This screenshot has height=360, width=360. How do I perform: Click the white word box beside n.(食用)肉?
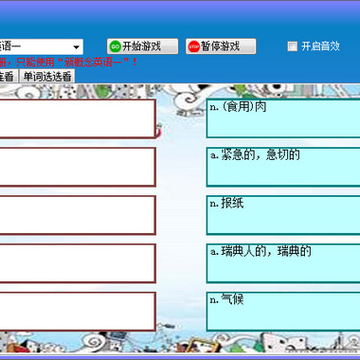[77, 118]
